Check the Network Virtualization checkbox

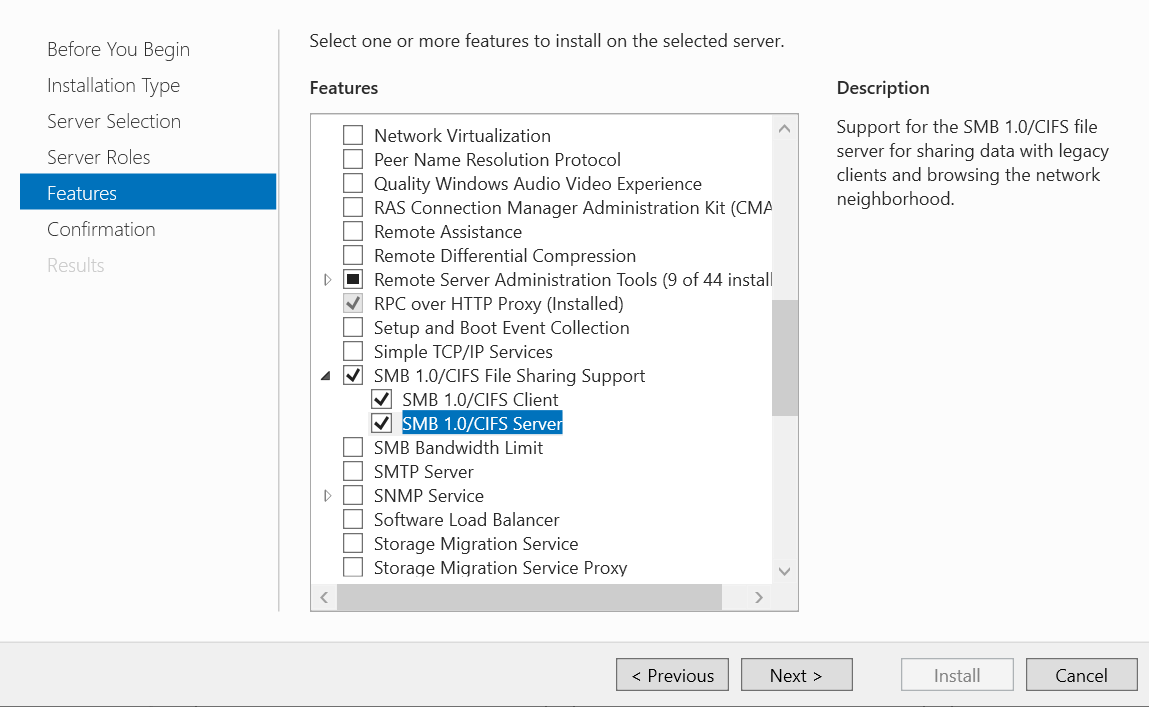pyautogui.click(x=352, y=135)
